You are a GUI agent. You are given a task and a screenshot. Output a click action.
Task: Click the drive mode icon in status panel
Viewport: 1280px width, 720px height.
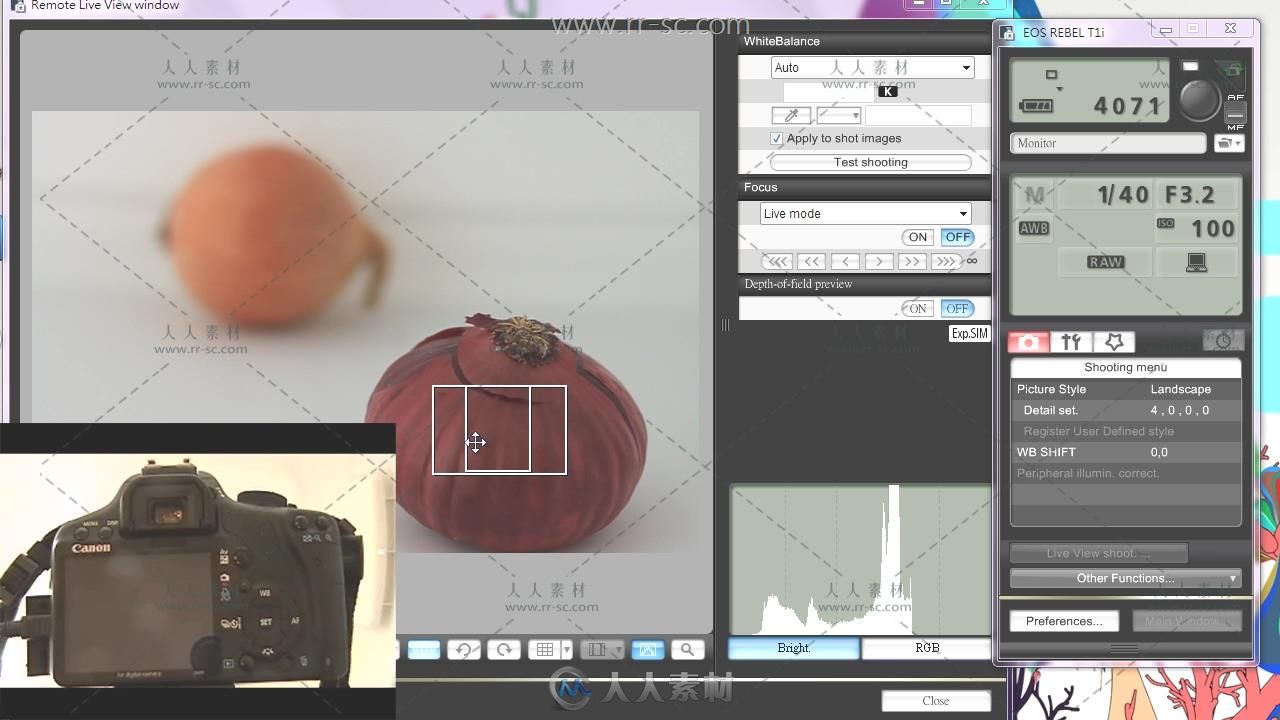pos(1051,75)
